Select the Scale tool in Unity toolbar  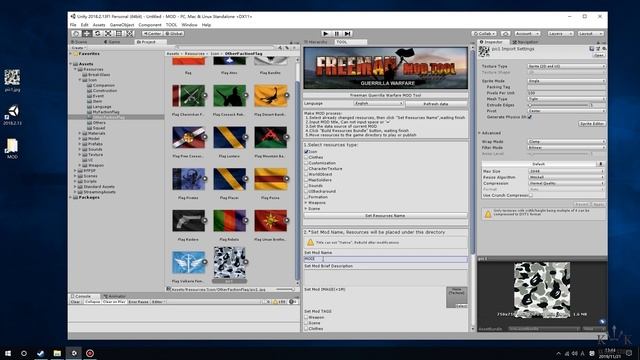(108, 33)
